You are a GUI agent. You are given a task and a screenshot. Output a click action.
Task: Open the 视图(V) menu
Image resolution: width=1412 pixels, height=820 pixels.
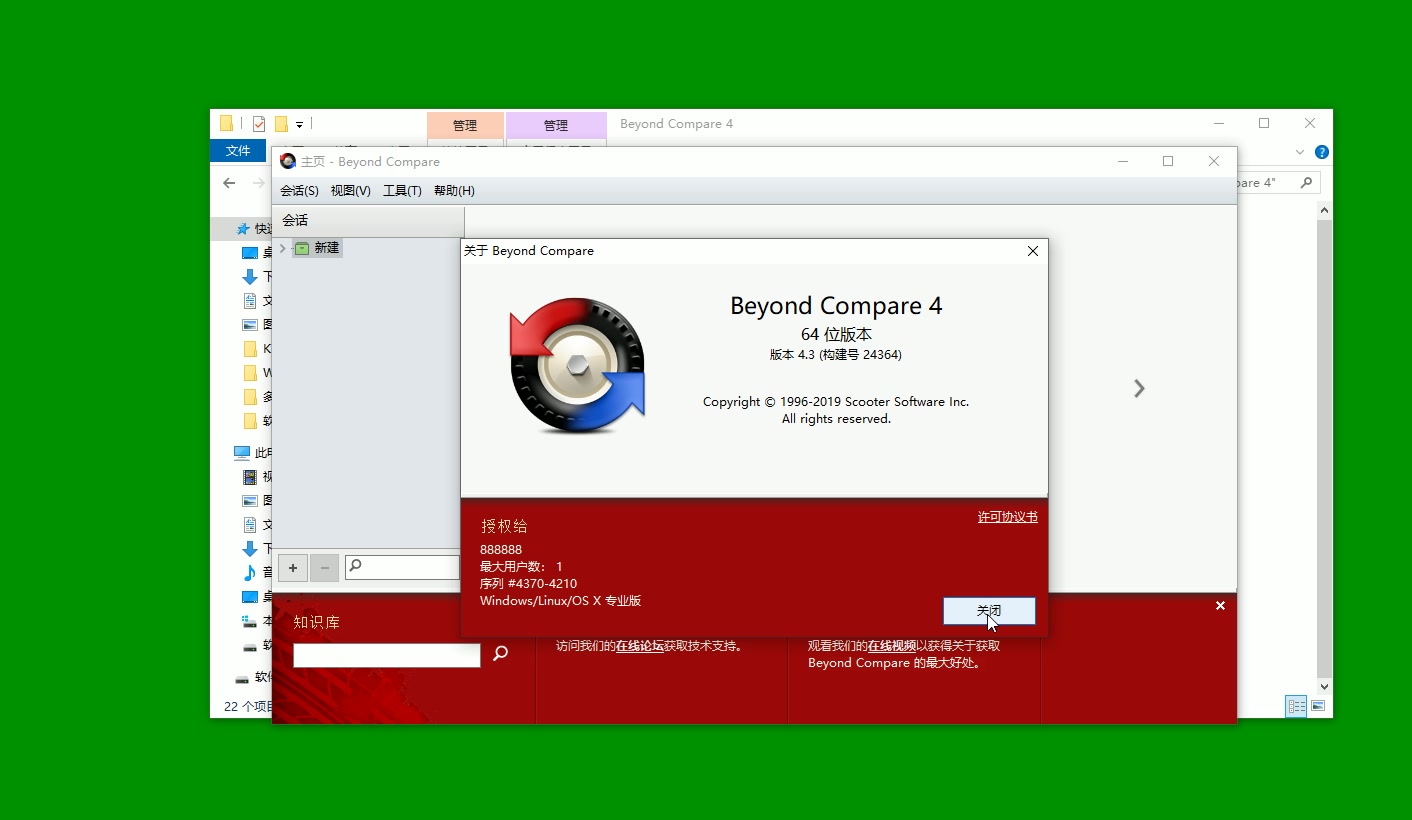pos(350,191)
